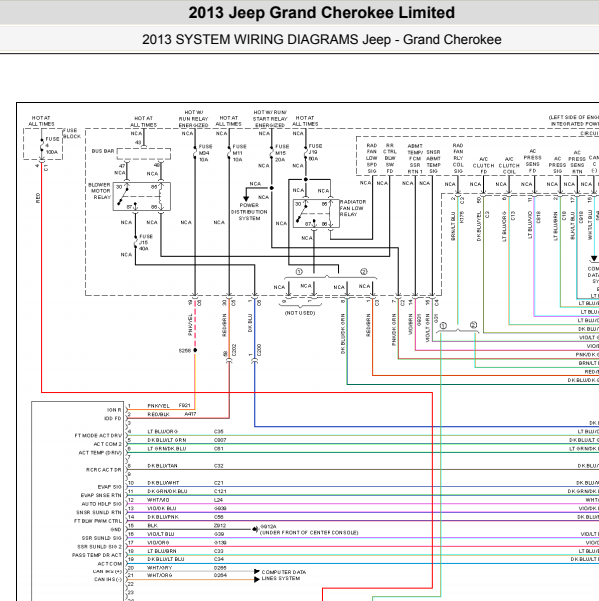Click the vertical 'DK BLU' wire label above C200
The height and width of the screenshot is (601, 599).
[x=250, y=323]
